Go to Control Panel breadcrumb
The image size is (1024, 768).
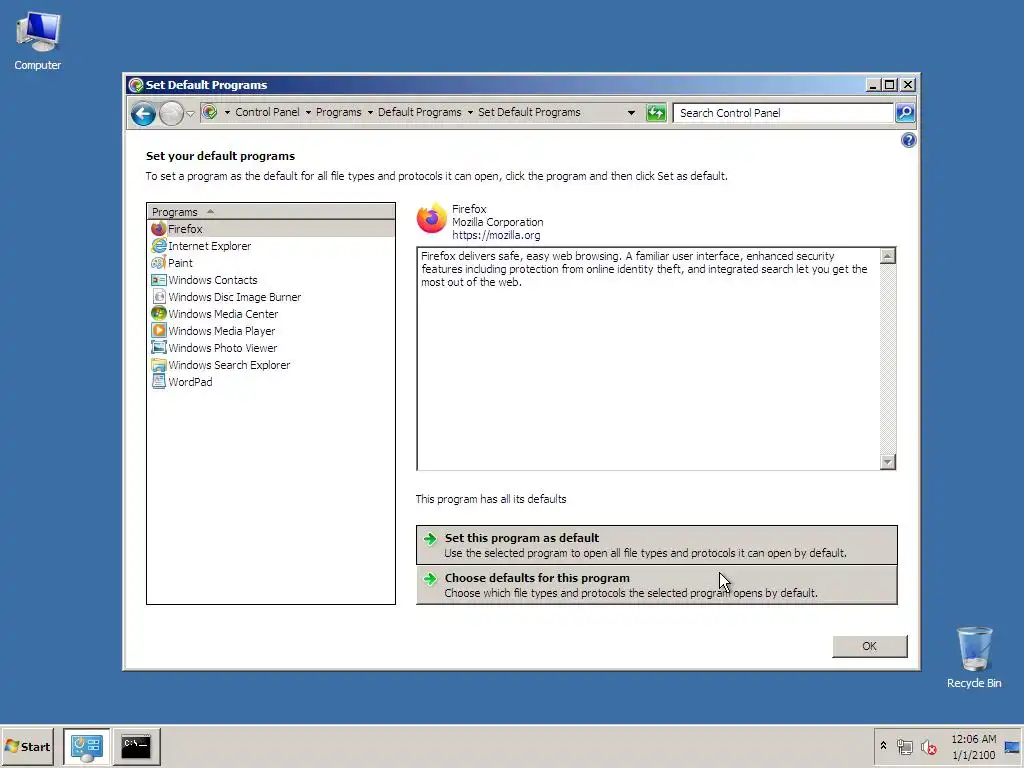point(267,112)
